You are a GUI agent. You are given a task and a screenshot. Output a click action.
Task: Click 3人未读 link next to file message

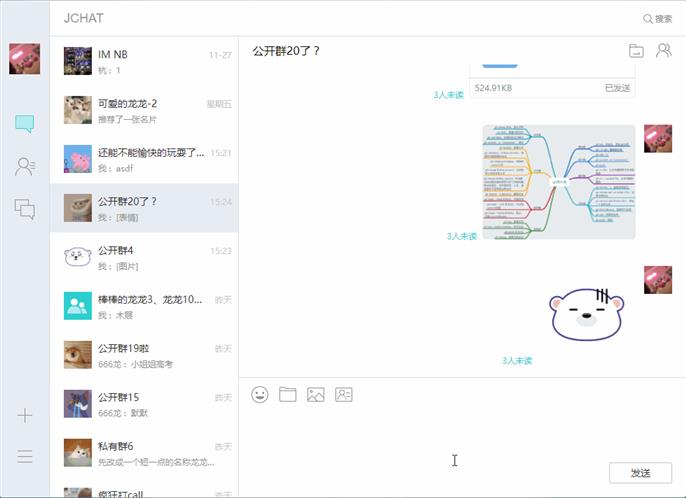448,95
